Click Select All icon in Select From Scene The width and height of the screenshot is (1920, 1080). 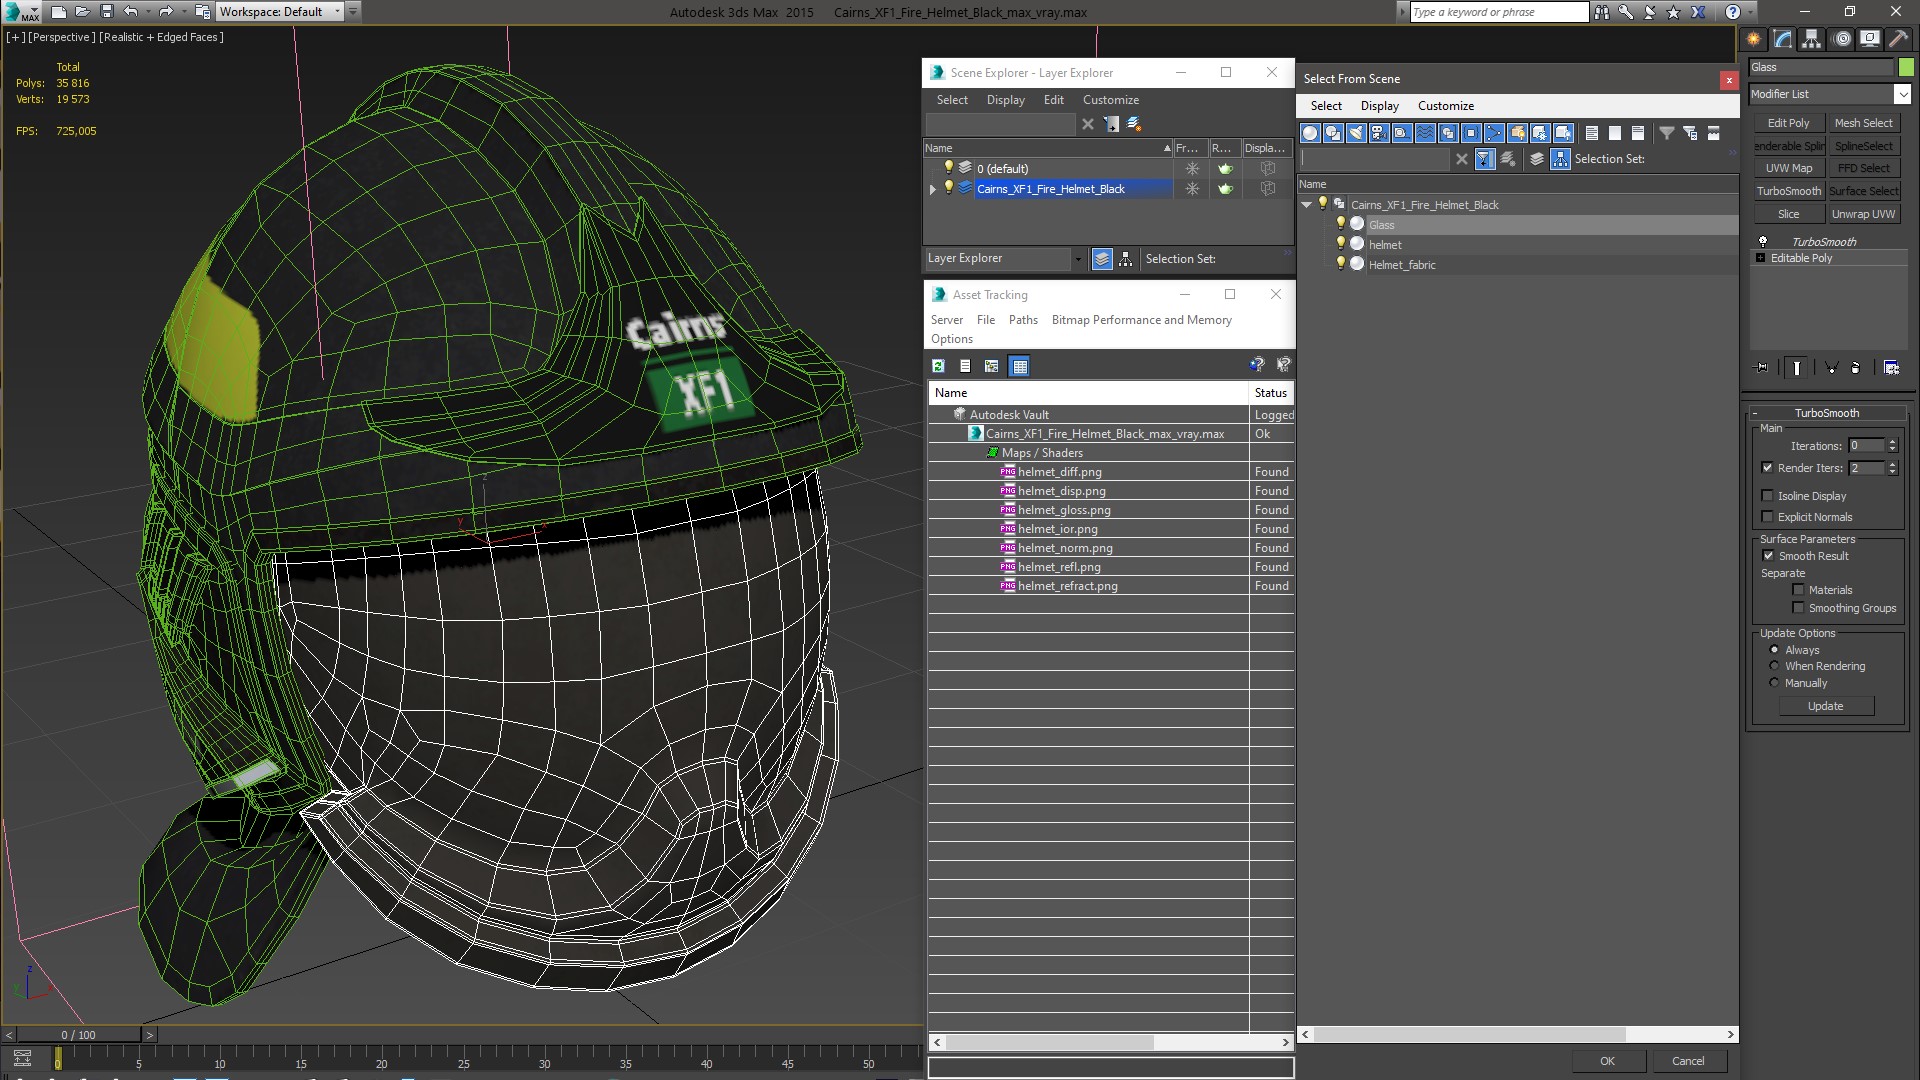1592,133
